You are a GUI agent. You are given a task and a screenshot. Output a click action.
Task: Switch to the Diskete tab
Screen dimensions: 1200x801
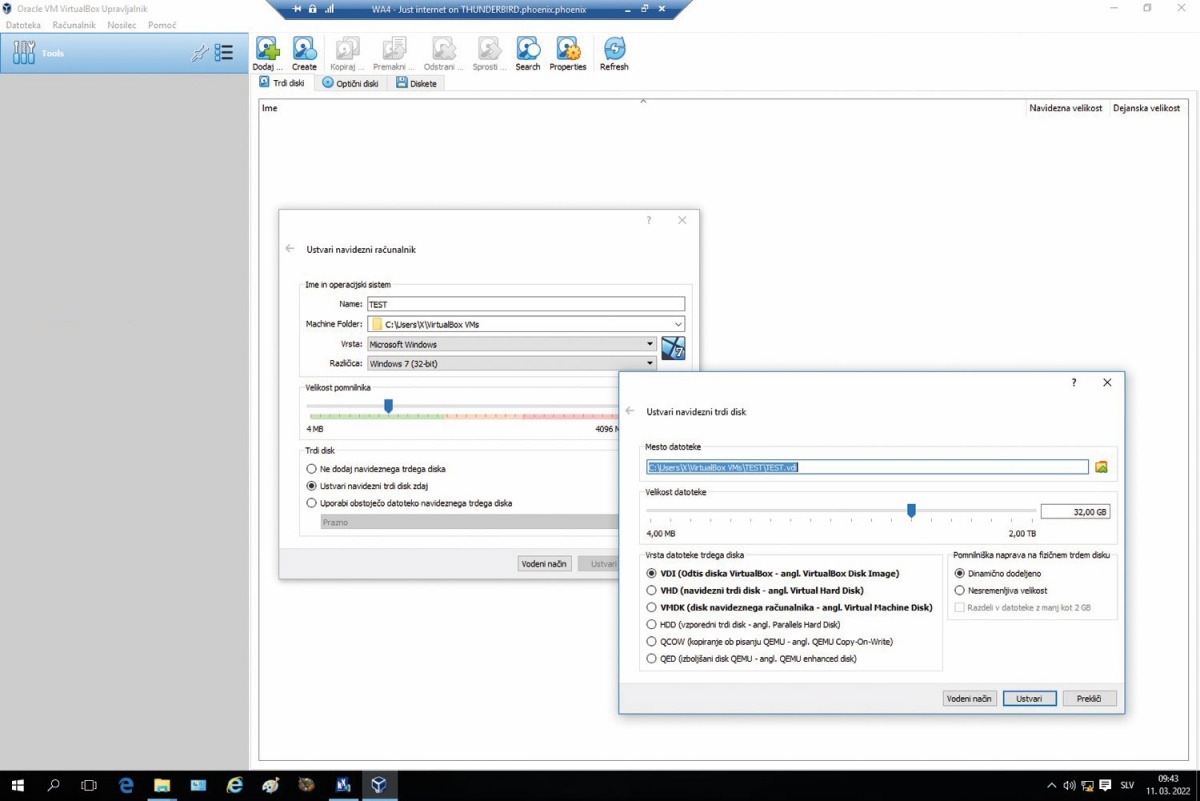[417, 83]
